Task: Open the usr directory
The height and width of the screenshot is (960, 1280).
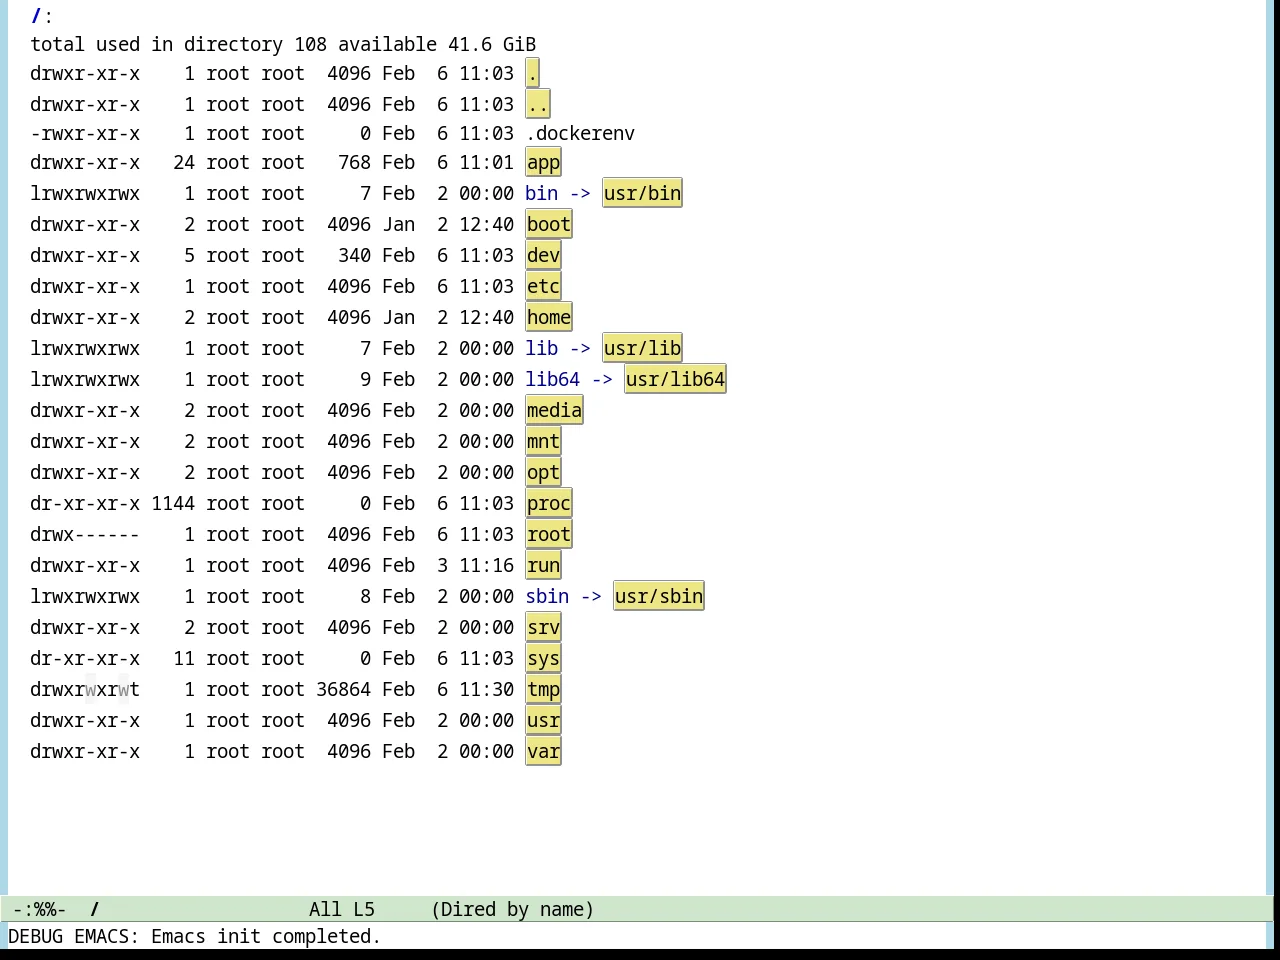Action: click(543, 721)
